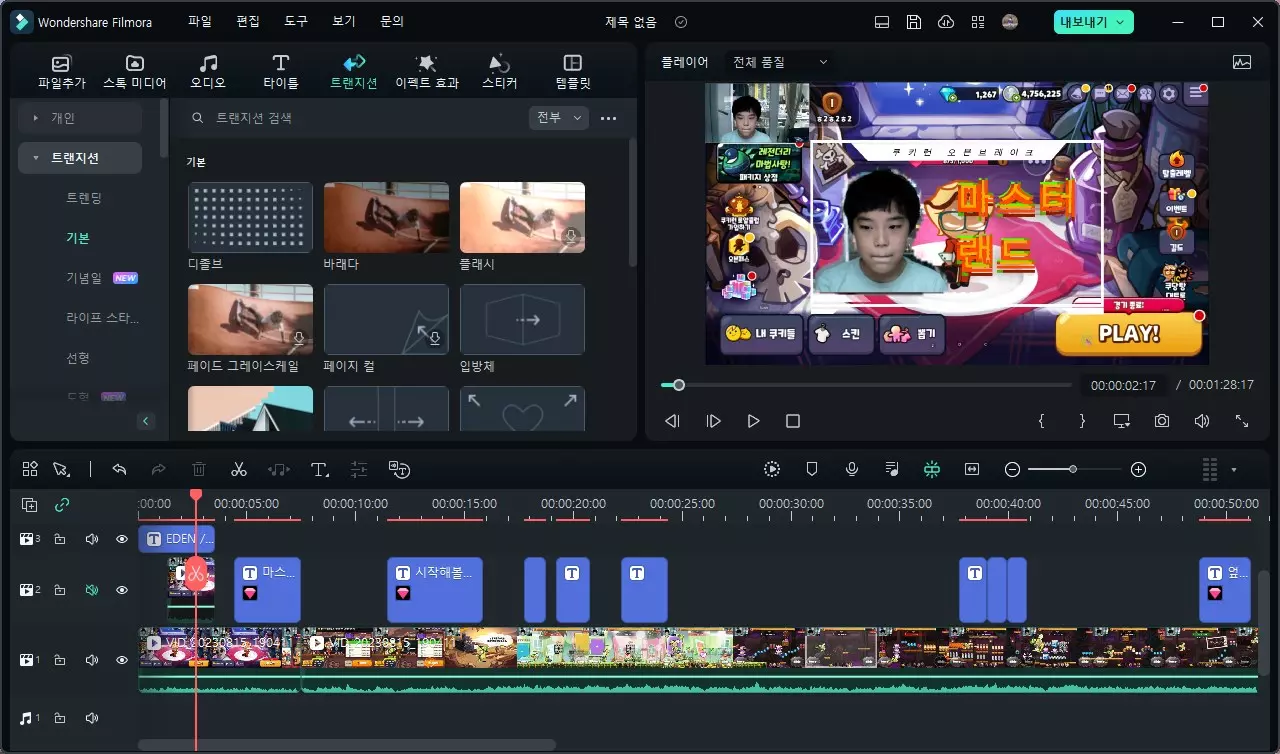Viewport: 1280px width, 754px height.
Task: Switch to the 스톡 미디어 tab
Action: click(x=135, y=72)
